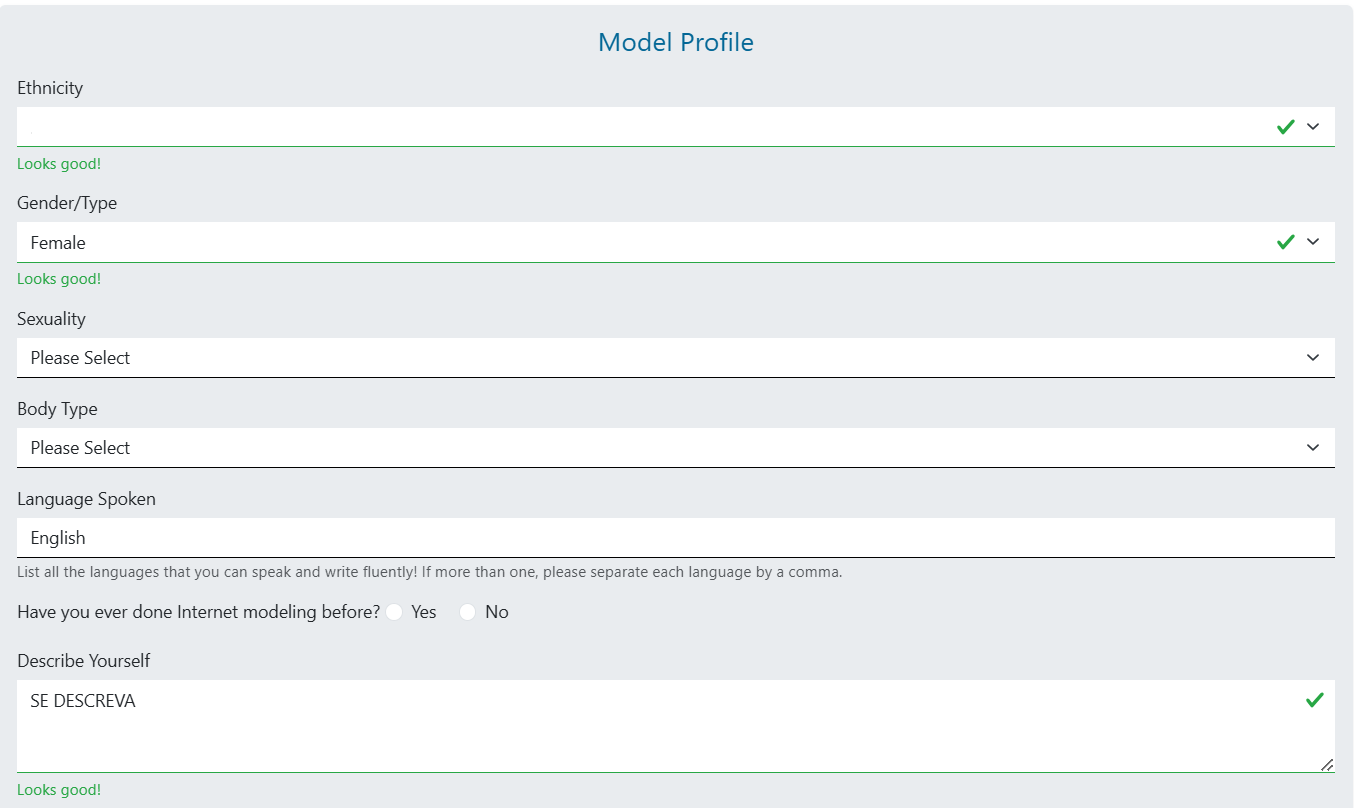Click the resize handle of the description textarea
Viewport: 1354px width, 808px height.
(1327, 765)
